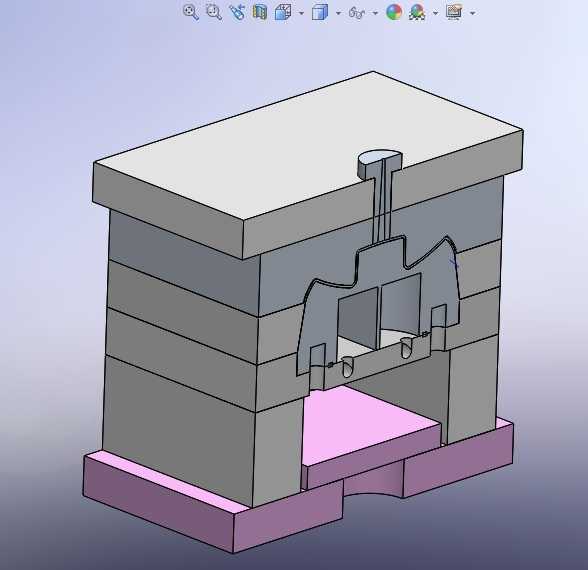Screen dimensions: 588x570
Task: Open the View Settings dropdown arrow
Action: click(472, 13)
